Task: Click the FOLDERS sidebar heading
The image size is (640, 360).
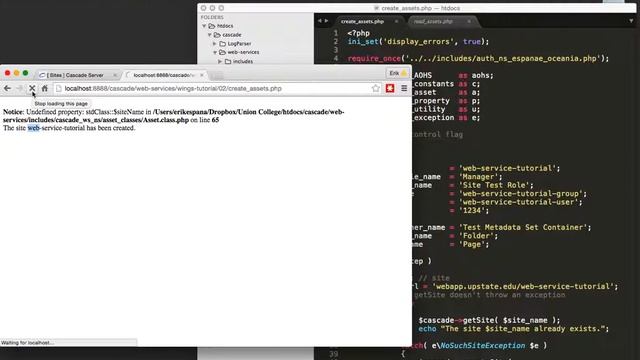Action: click(212, 17)
